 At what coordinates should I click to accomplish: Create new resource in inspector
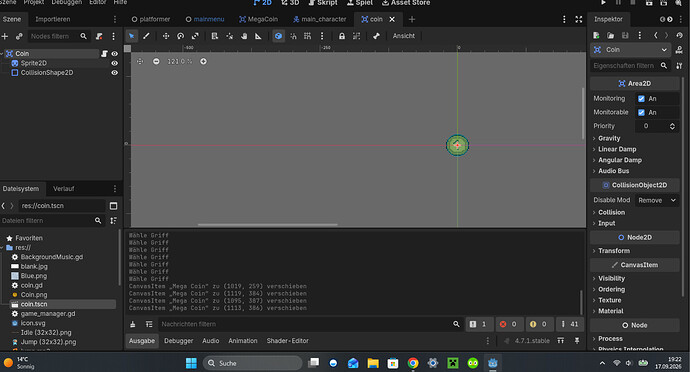click(x=596, y=35)
